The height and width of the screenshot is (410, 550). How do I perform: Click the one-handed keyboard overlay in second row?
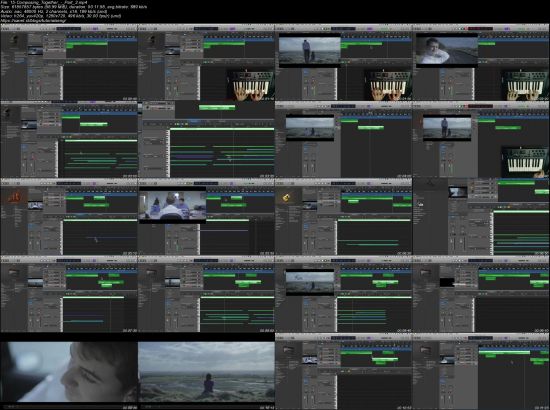coord(525,162)
